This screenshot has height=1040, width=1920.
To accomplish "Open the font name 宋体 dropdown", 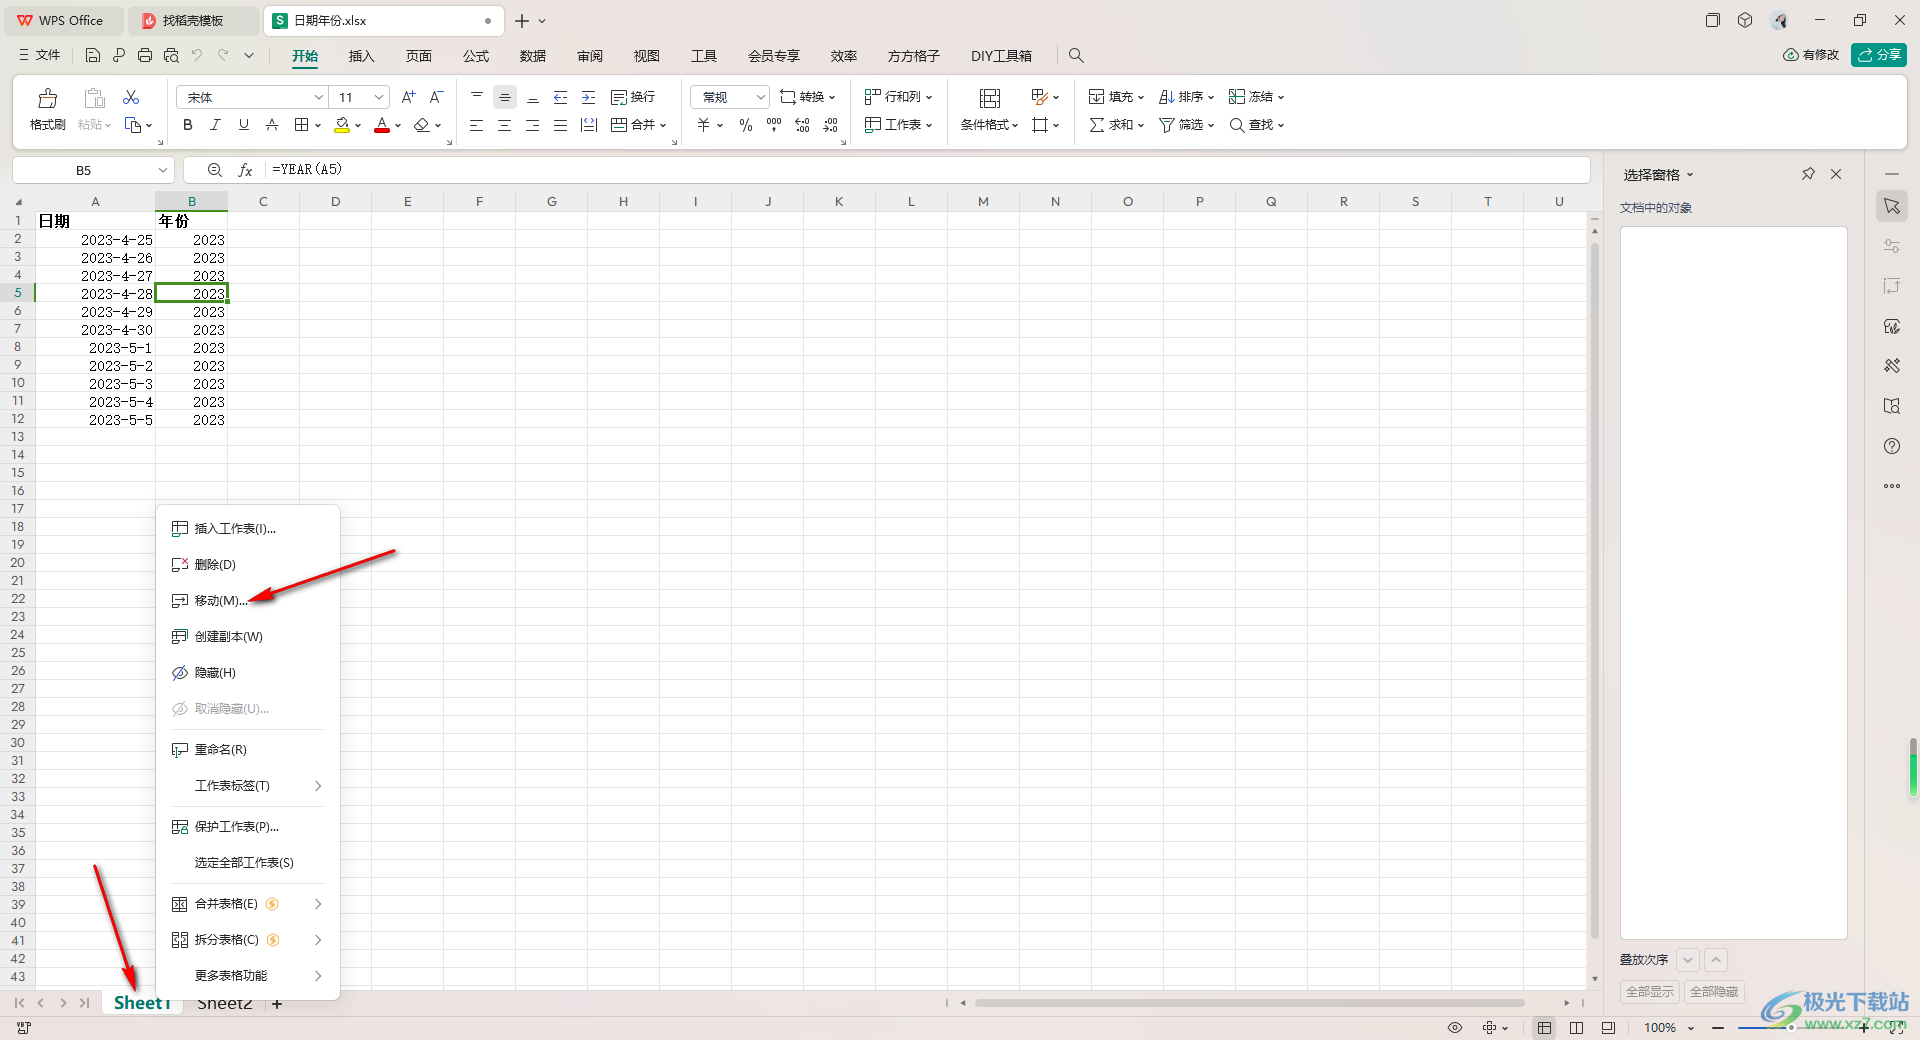I will pos(318,97).
